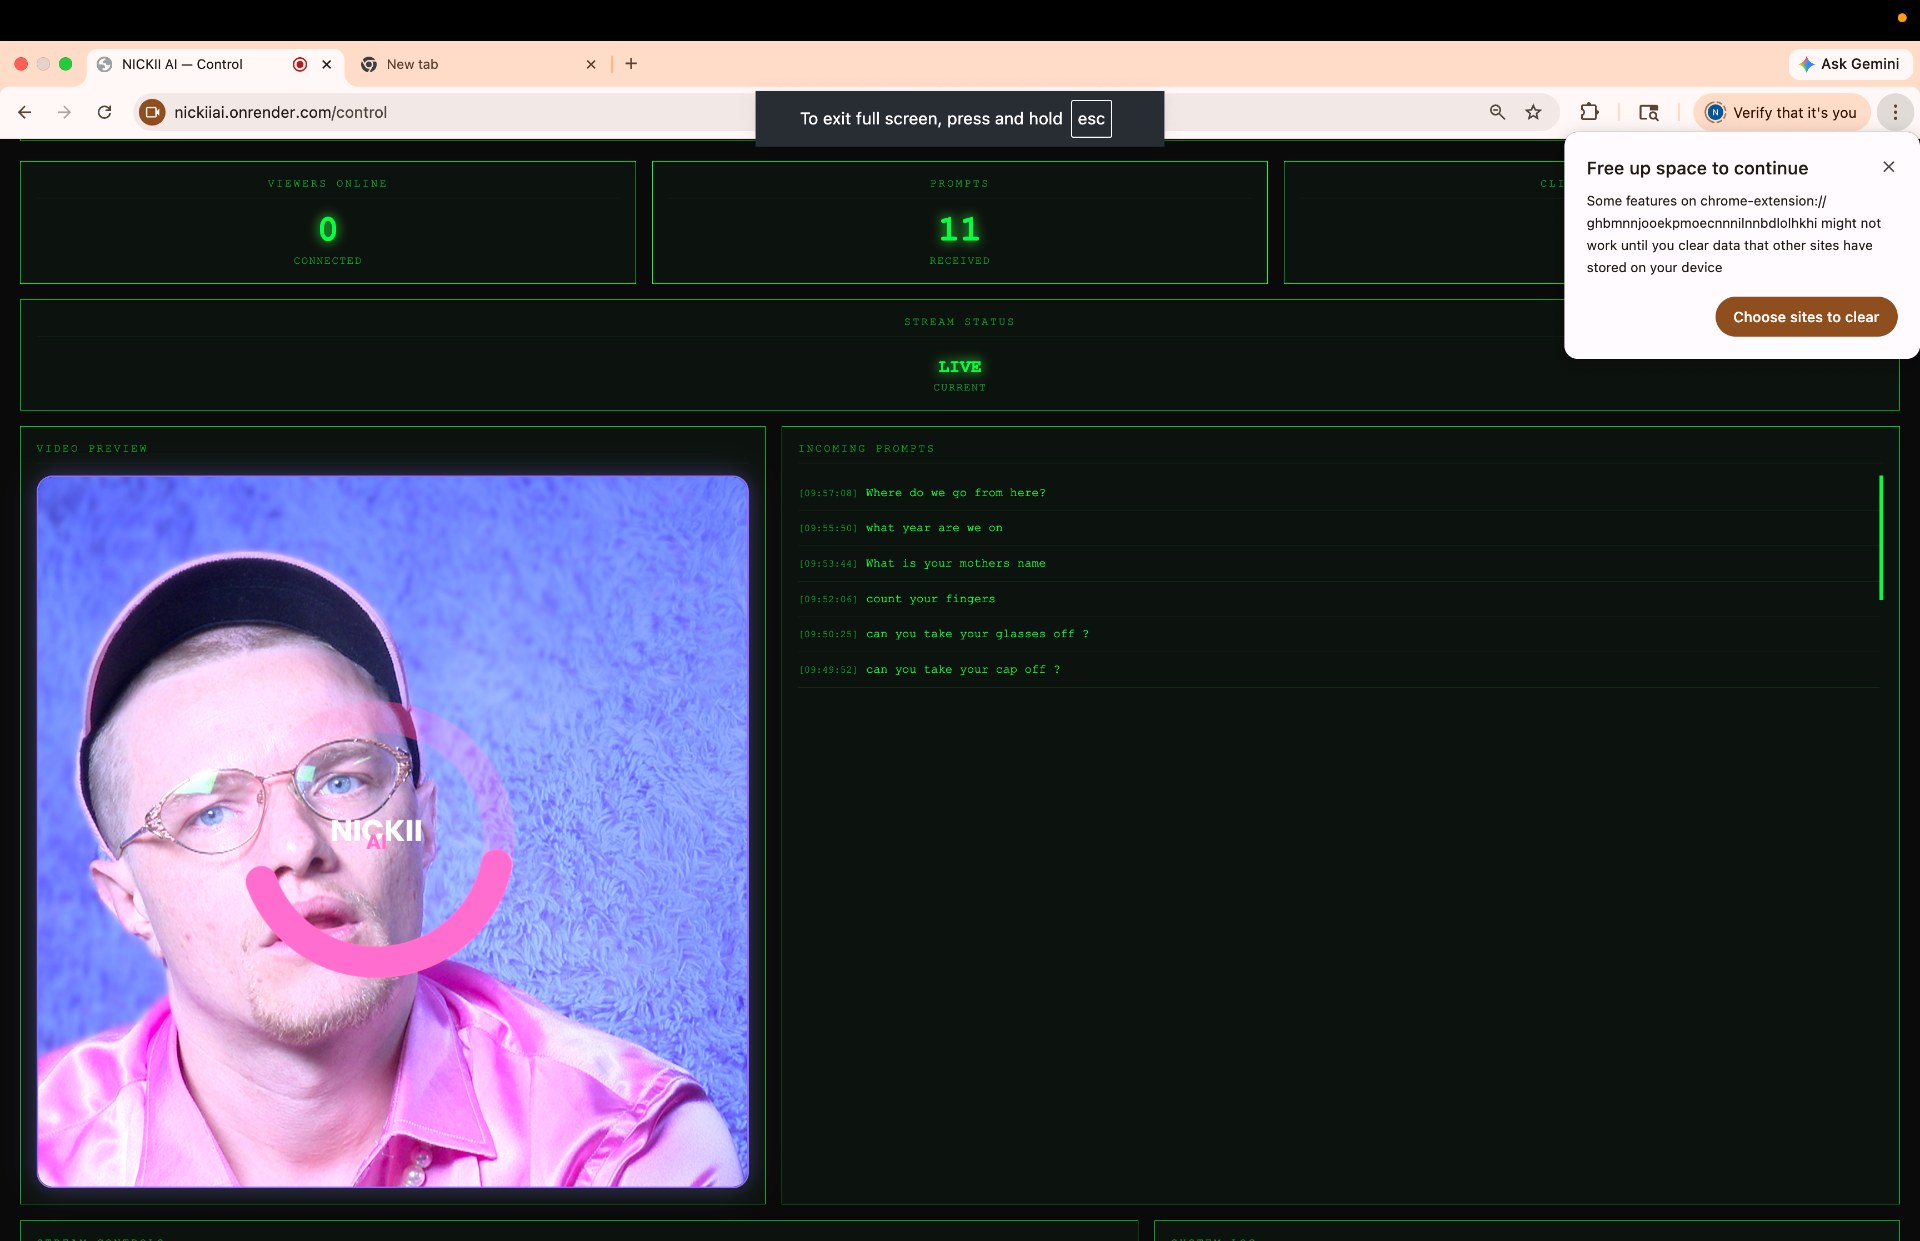Click the green macOS fullscreen button
Viewport: 1920px width, 1241px height.
tap(66, 64)
